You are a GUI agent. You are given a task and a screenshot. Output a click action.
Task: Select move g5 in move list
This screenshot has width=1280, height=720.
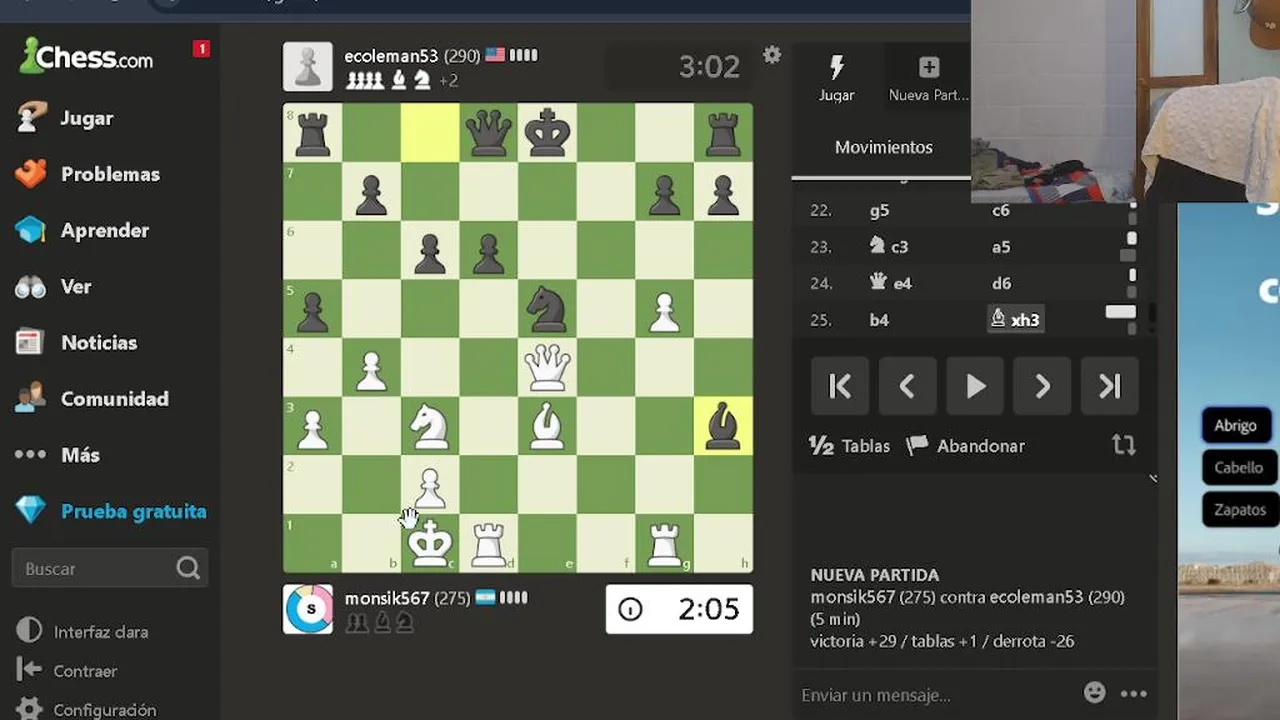click(879, 210)
